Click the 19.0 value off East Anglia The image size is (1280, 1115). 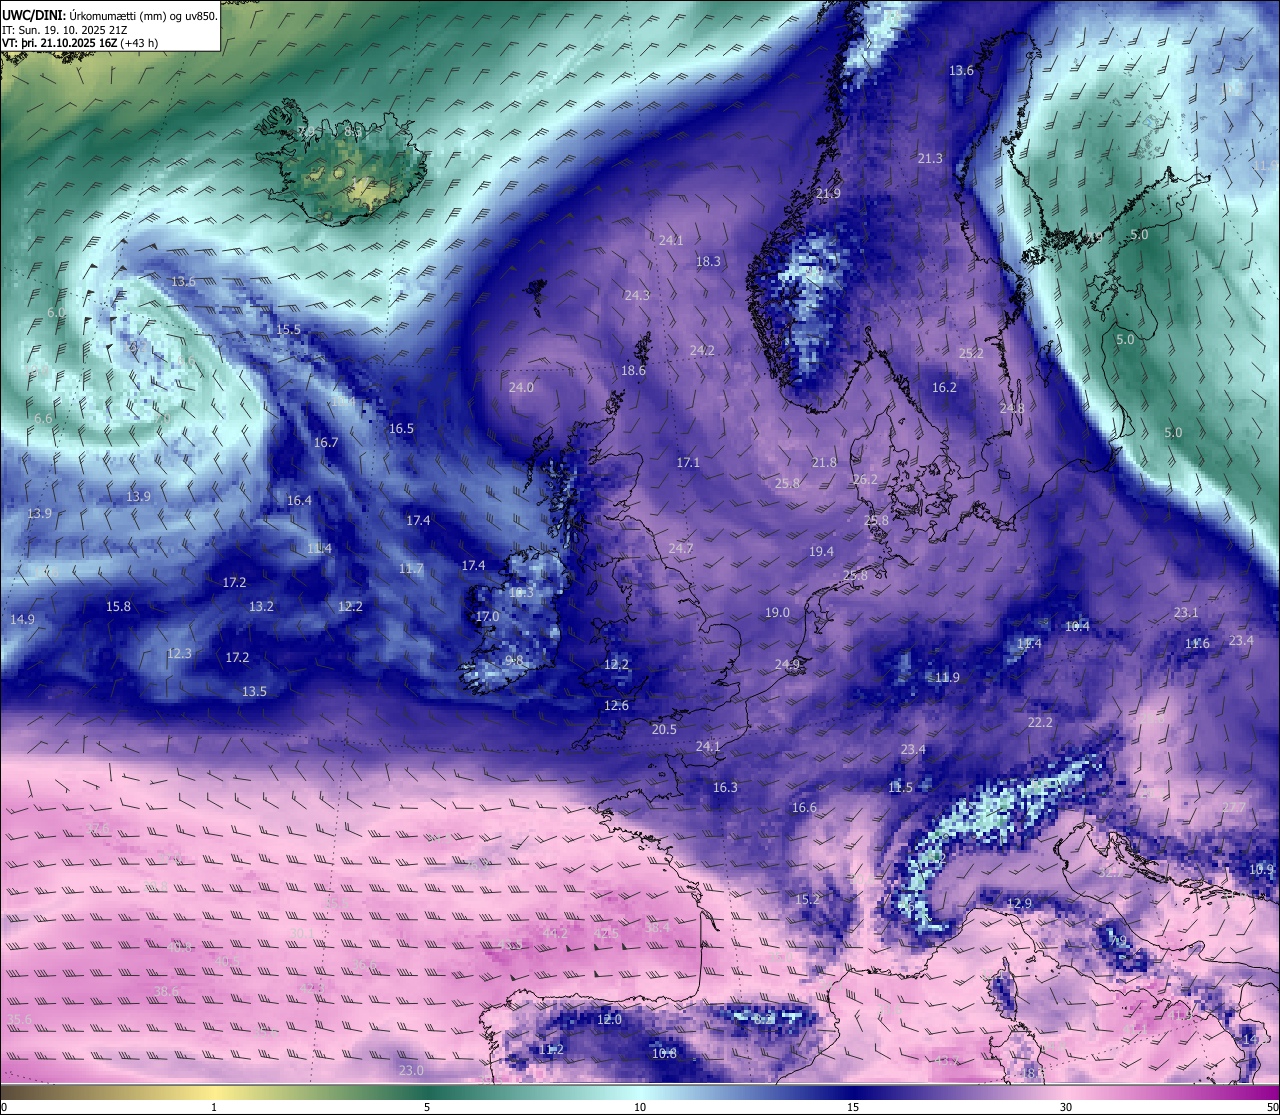(777, 612)
